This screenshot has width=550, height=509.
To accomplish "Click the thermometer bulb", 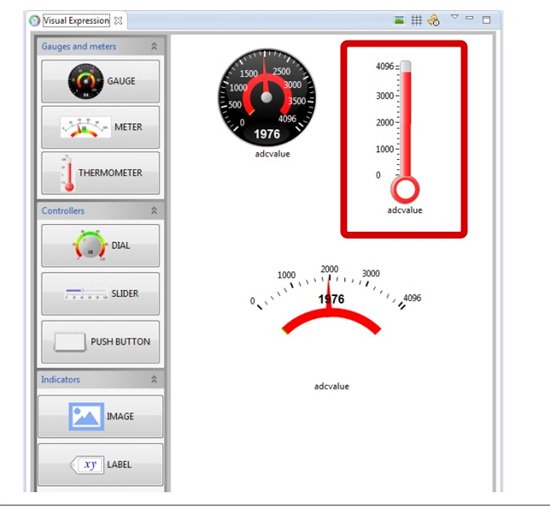I will [405, 190].
